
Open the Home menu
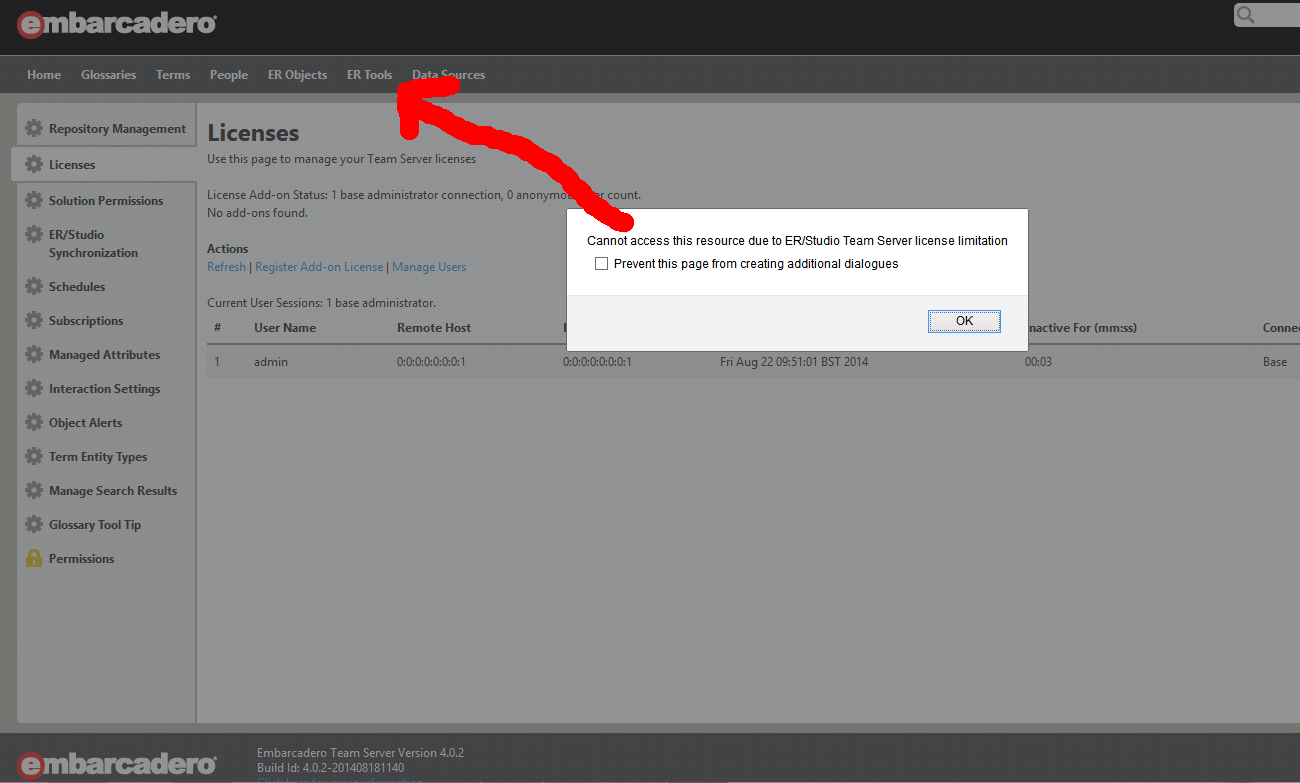point(44,75)
